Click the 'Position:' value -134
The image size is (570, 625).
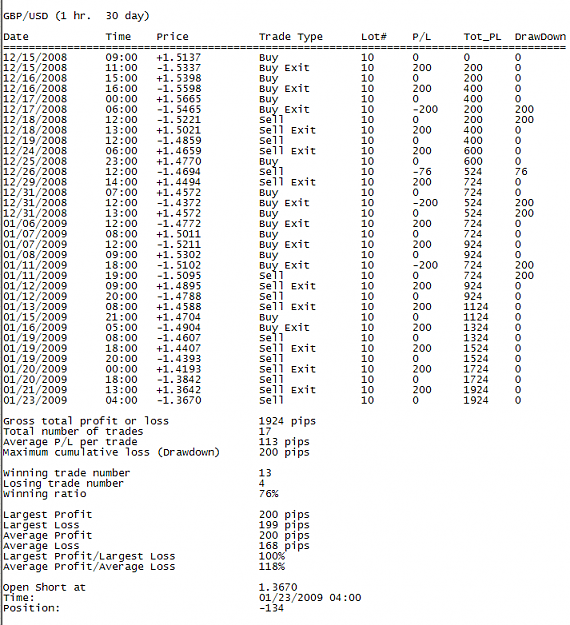(271, 608)
